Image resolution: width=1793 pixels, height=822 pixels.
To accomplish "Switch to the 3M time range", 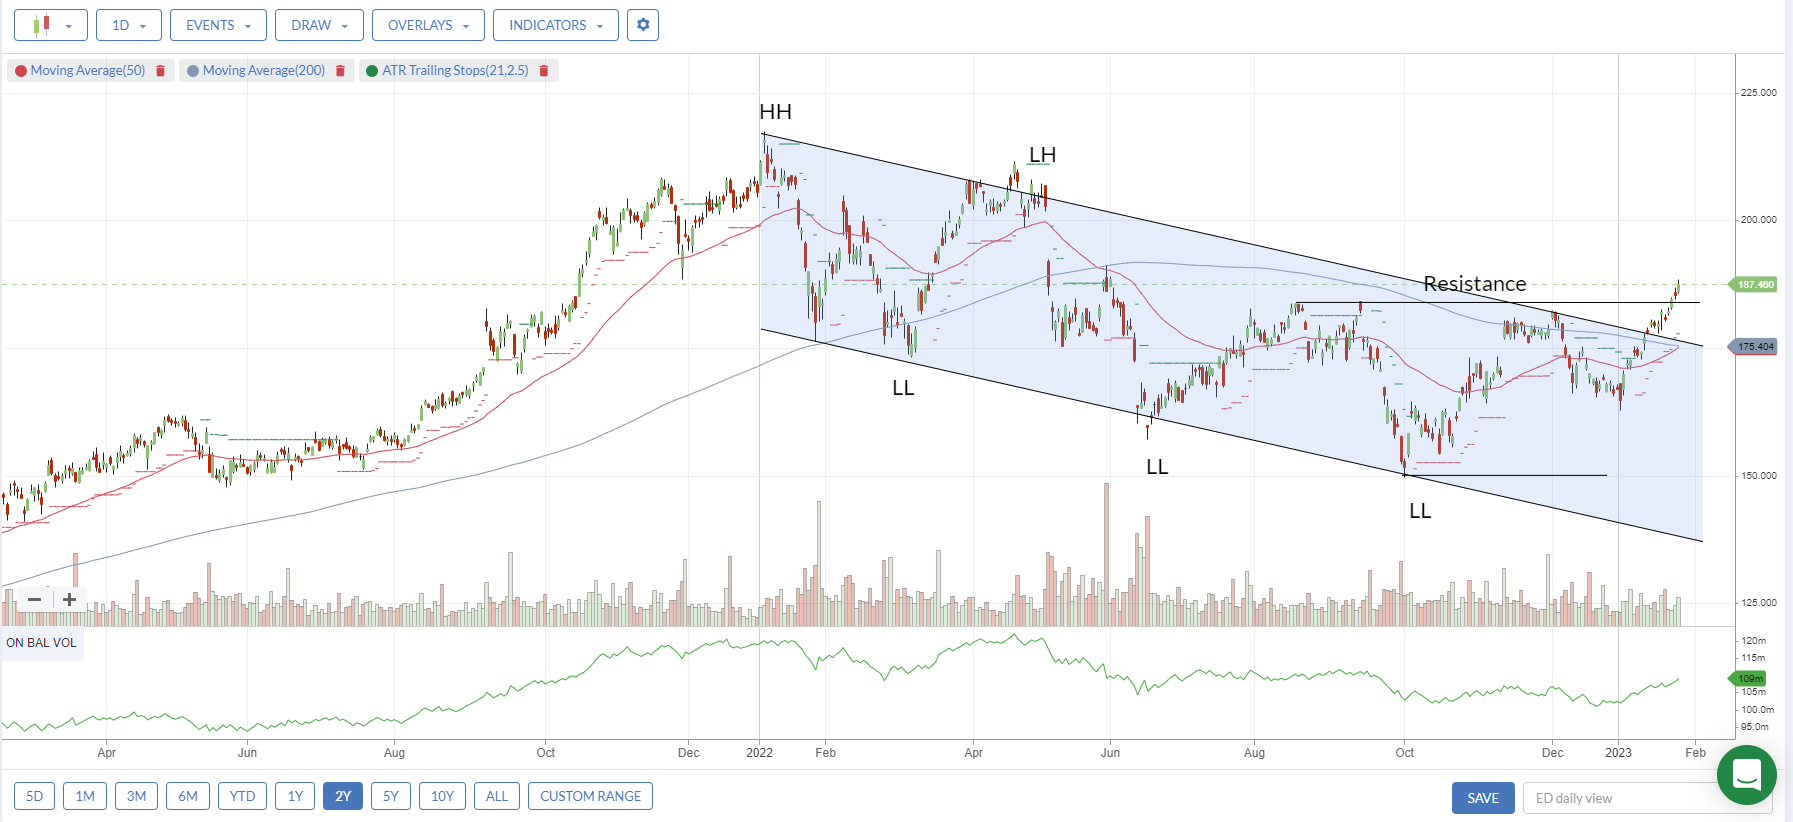I will tap(136, 796).
